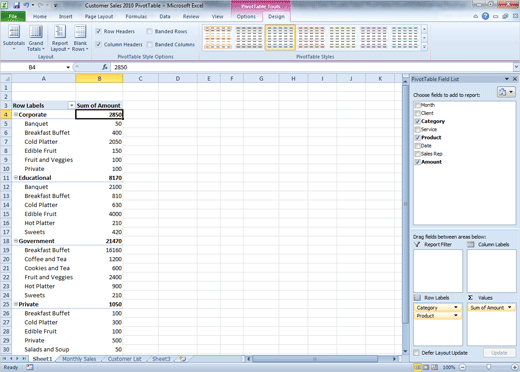520x372 pixels.
Task: Enable Defer Layout Update checkbox
Action: coord(416,353)
